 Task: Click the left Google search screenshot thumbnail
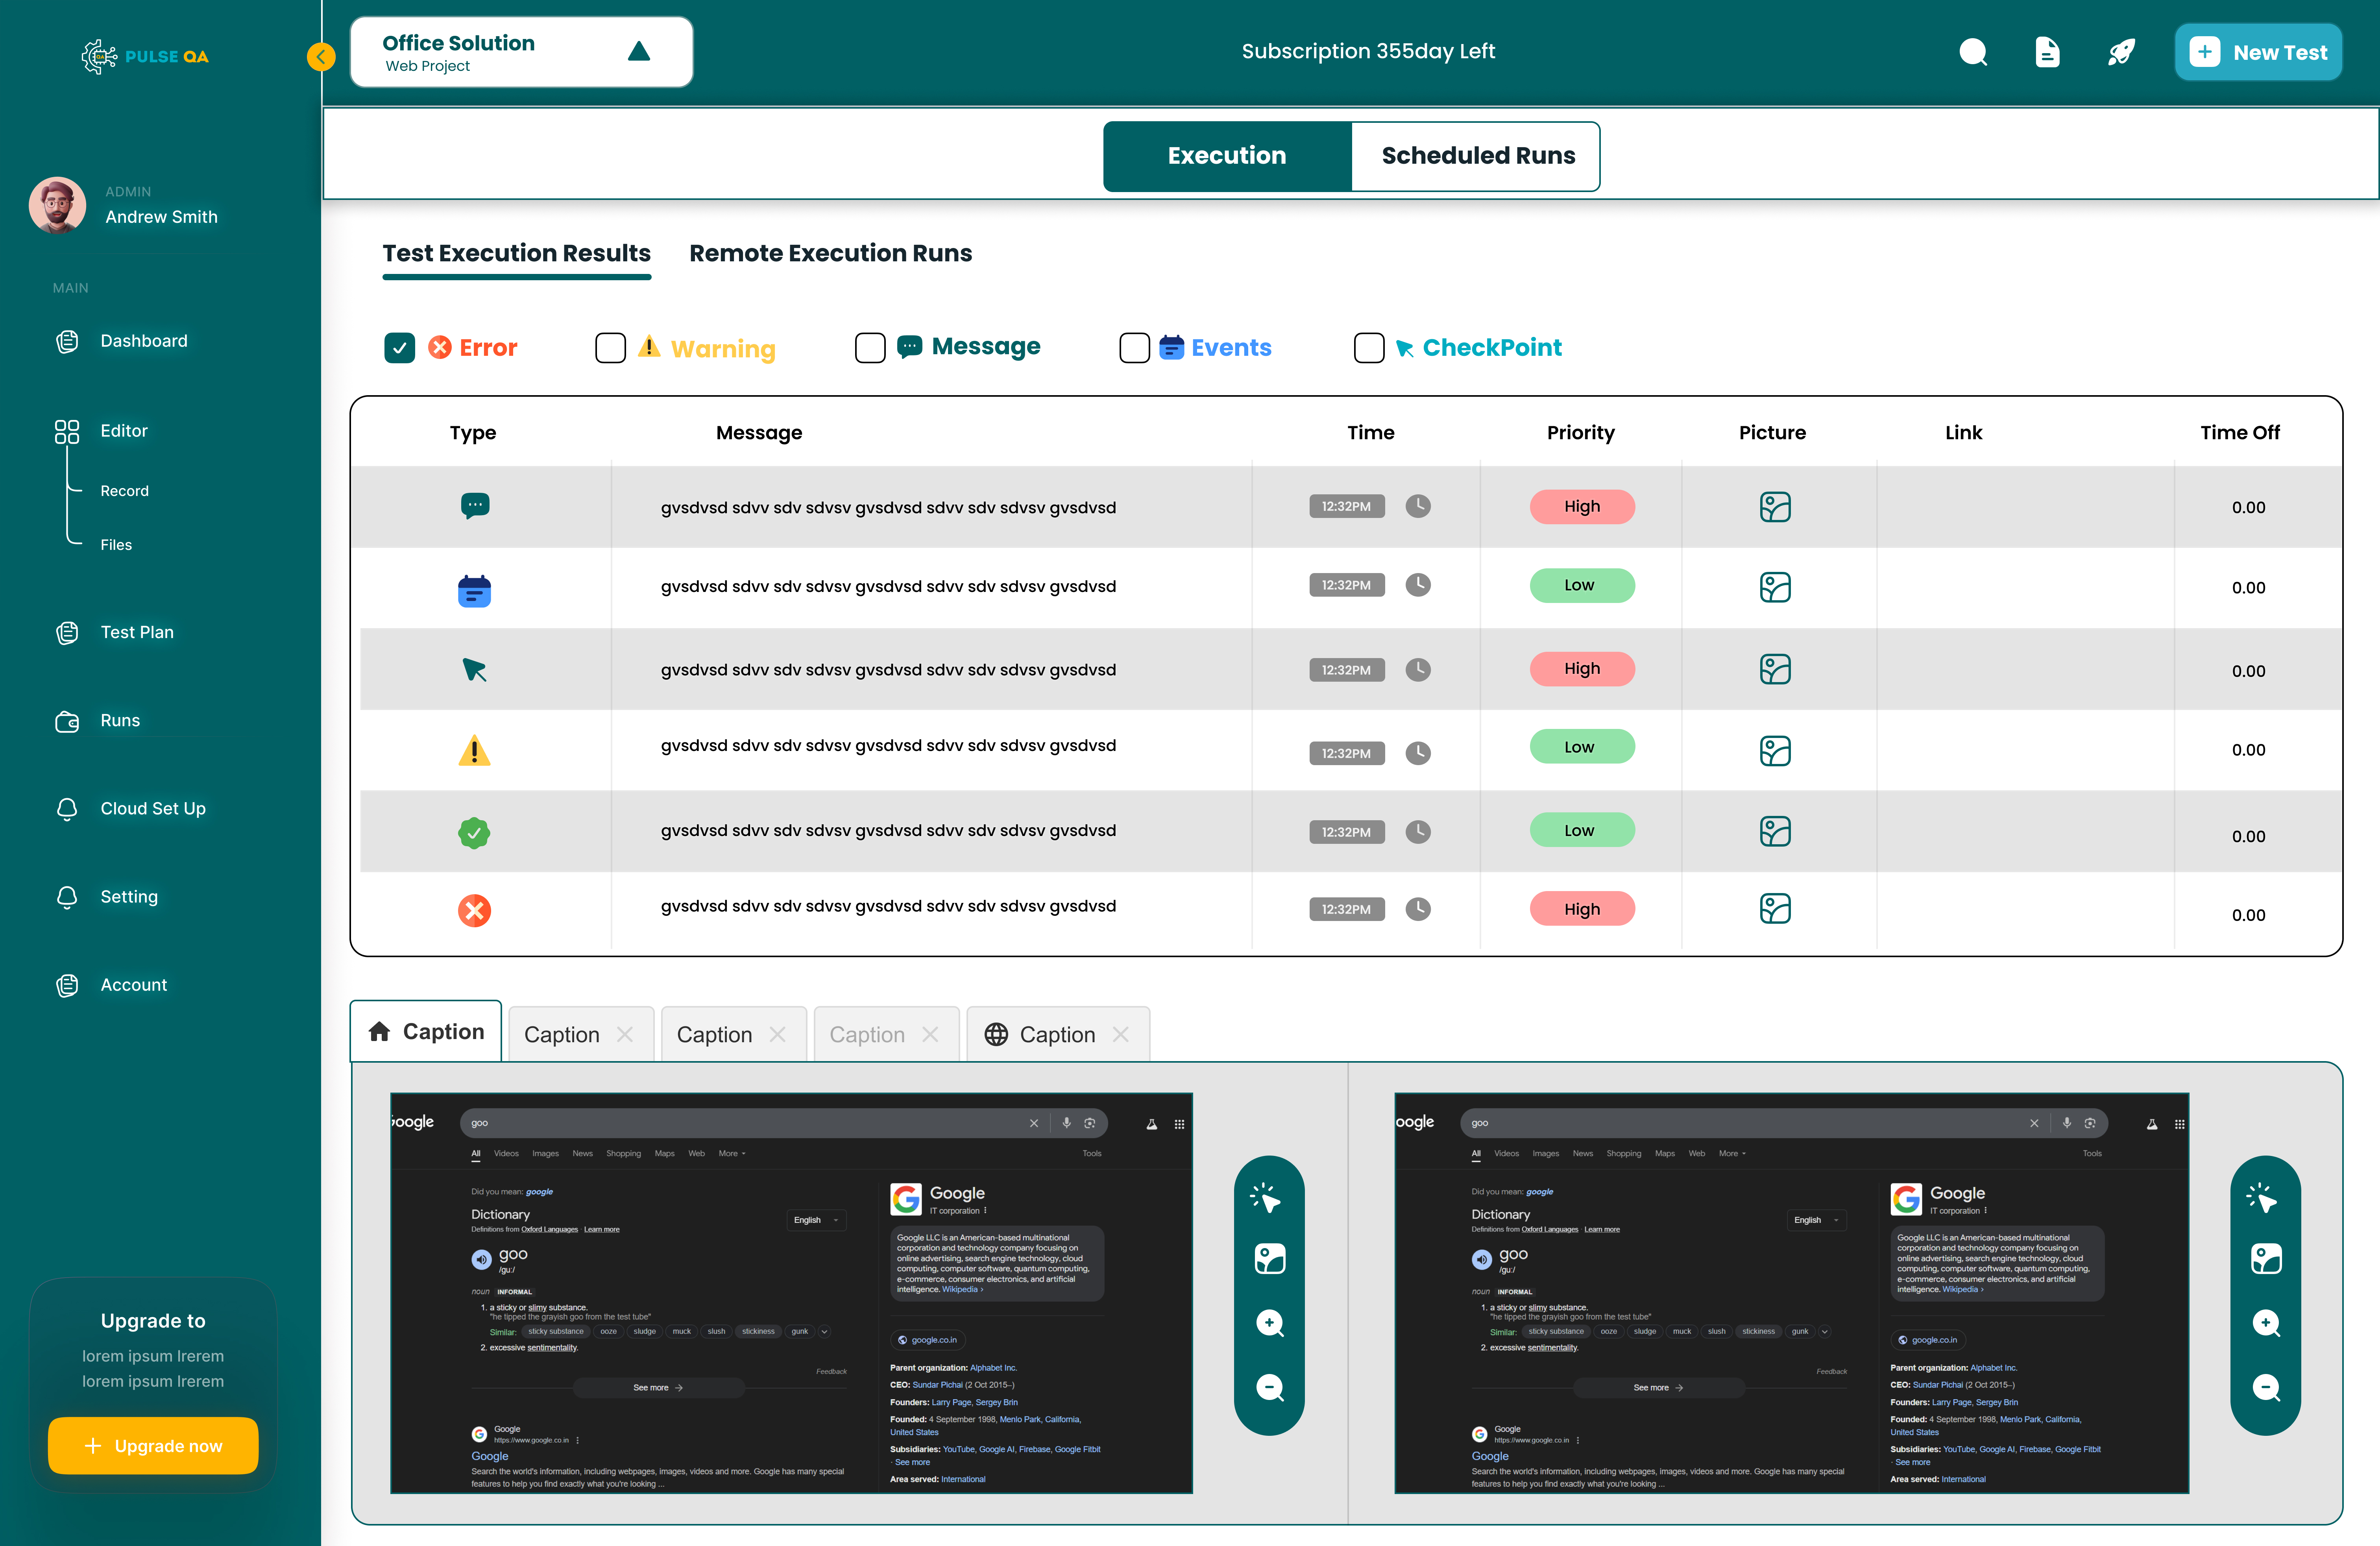(791, 1293)
